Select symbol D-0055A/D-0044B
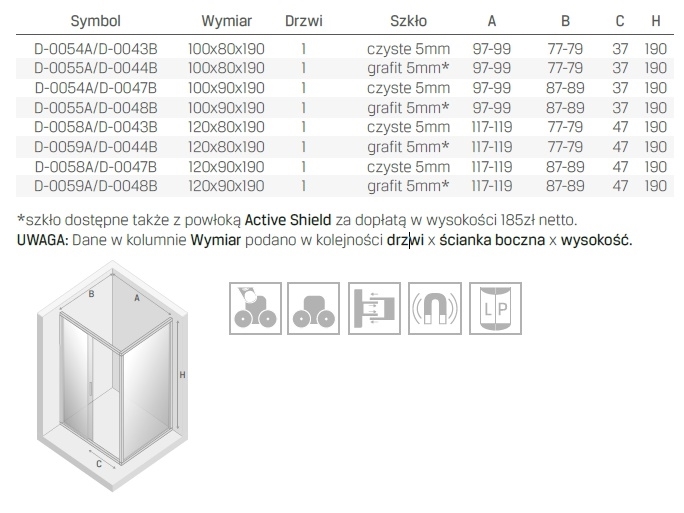Image resolution: width=684 pixels, height=513 pixels. point(96,68)
